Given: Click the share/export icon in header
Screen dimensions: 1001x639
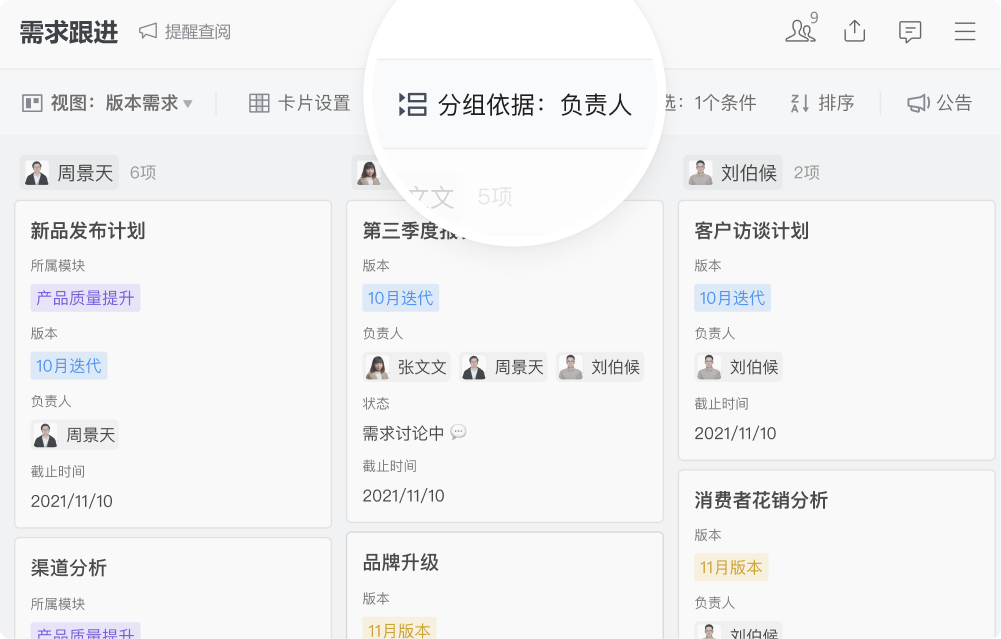Looking at the screenshot, I should point(854,31).
